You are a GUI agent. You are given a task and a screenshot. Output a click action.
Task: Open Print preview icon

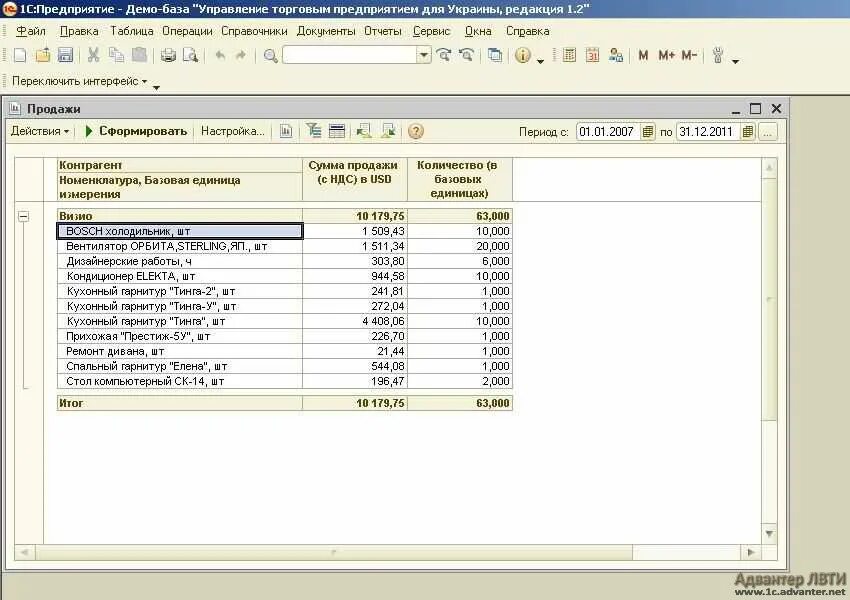click(x=190, y=55)
